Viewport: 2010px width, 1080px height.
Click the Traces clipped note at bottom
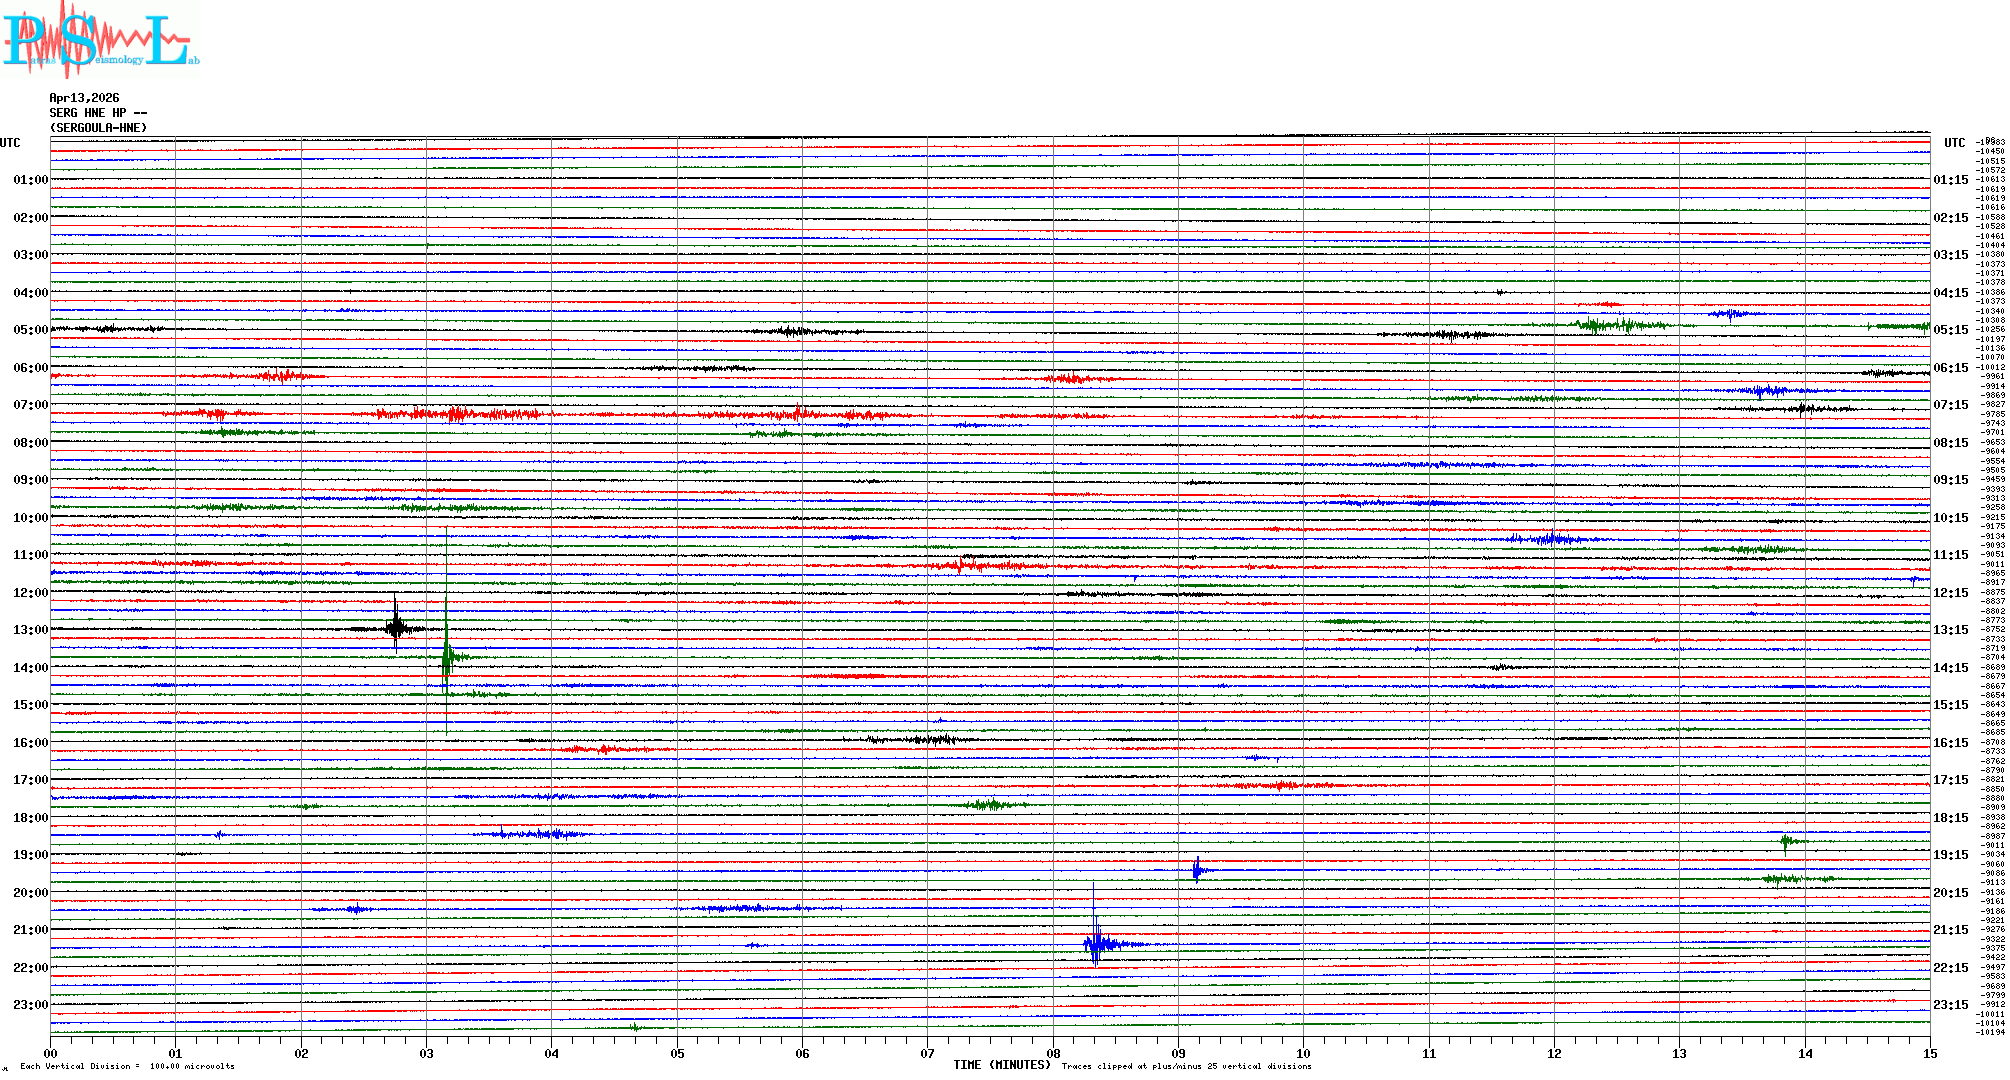click(1186, 1066)
